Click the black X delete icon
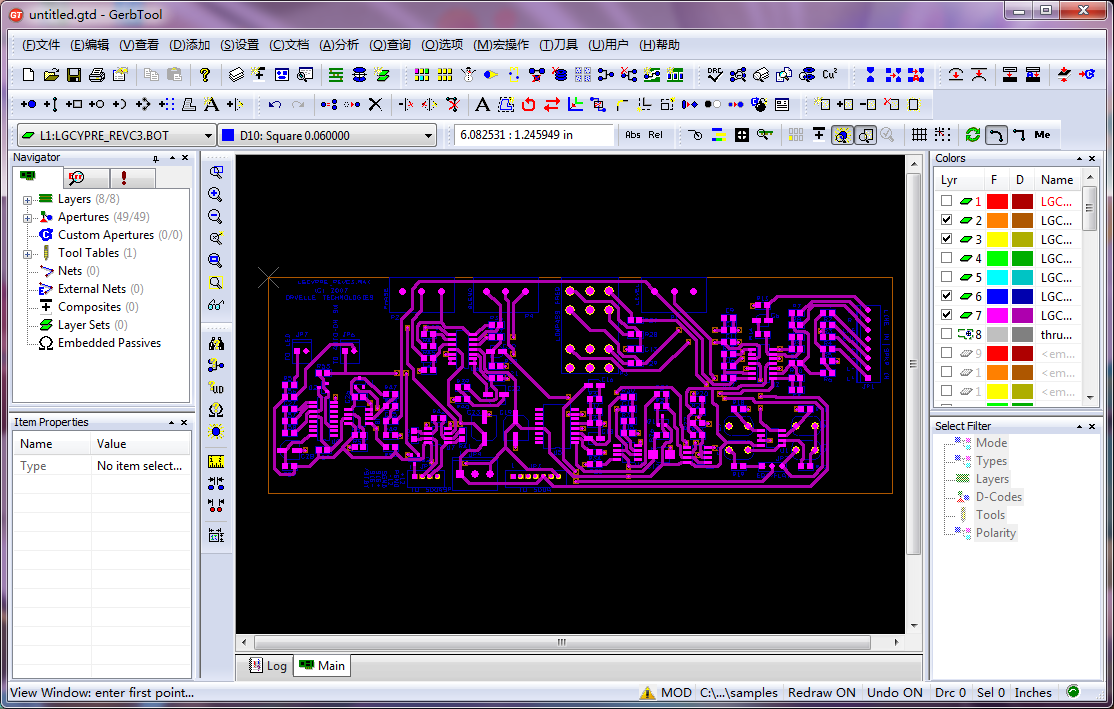Image resolution: width=1114 pixels, height=709 pixels. coord(376,104)
